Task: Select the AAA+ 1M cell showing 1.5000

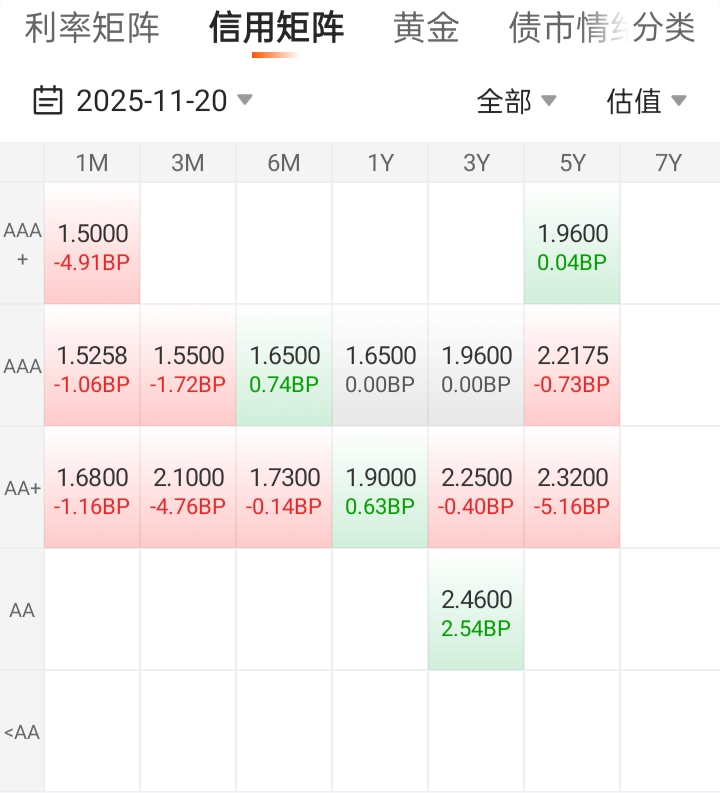Action: [x=92, y=246]
